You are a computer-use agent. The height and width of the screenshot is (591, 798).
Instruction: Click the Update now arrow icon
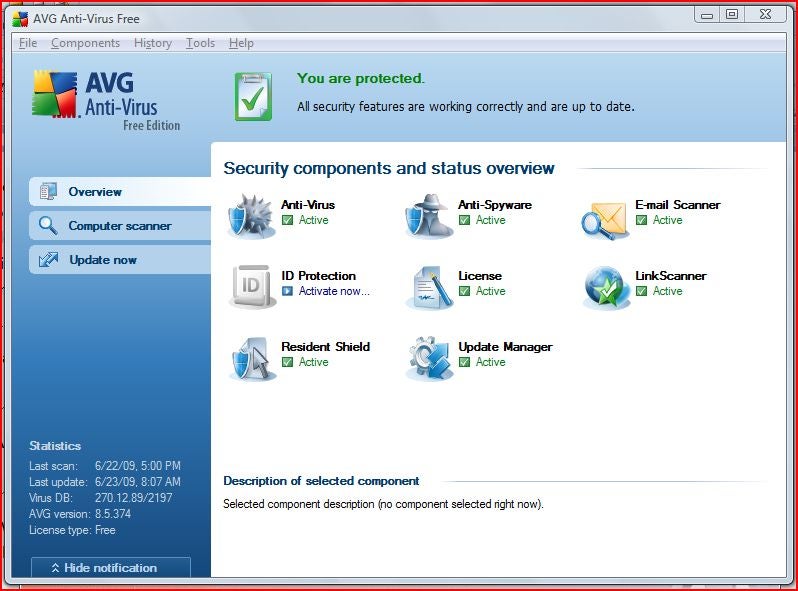[x=48, y=260]
